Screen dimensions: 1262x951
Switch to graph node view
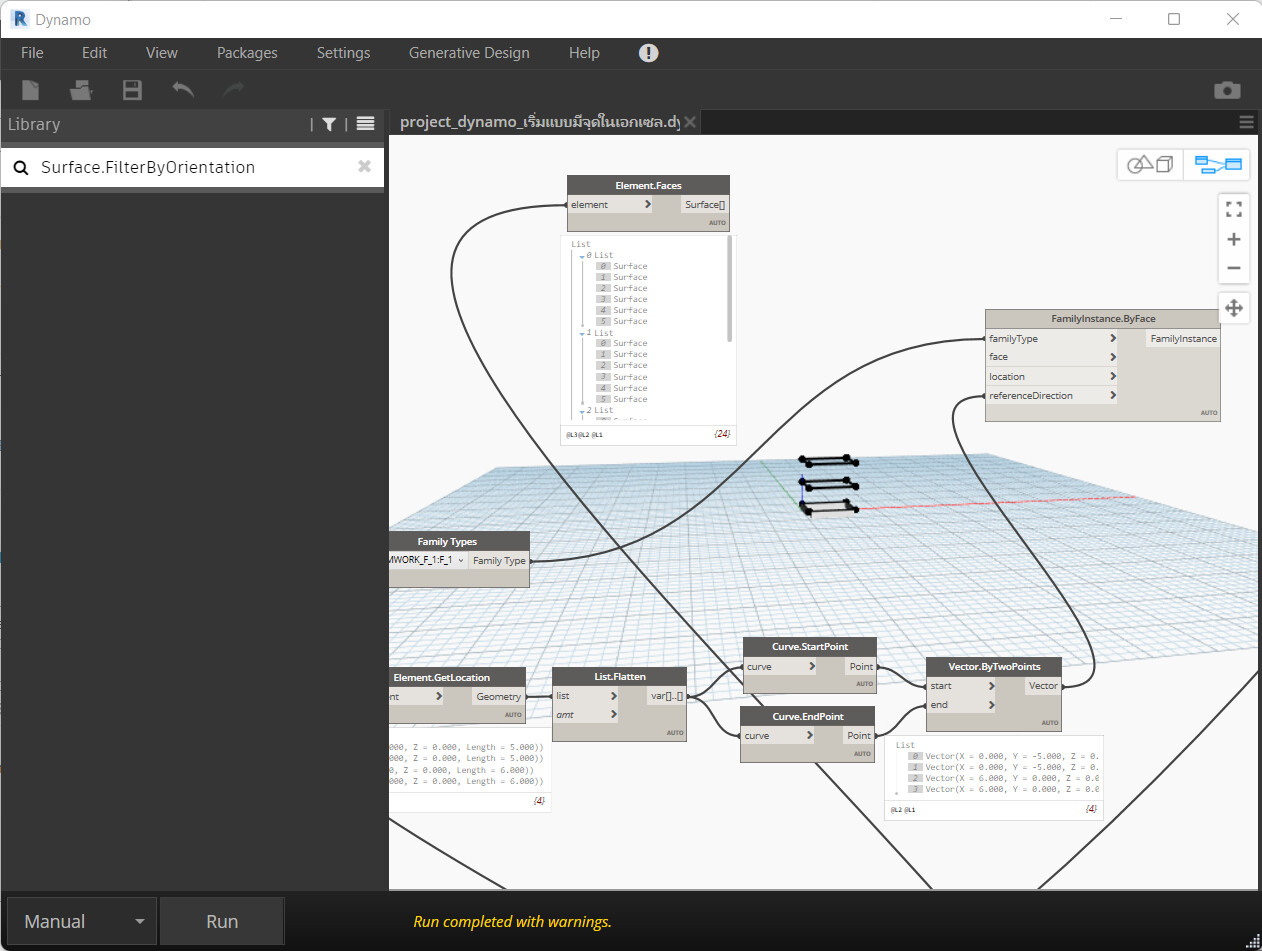click(1216, 164)
